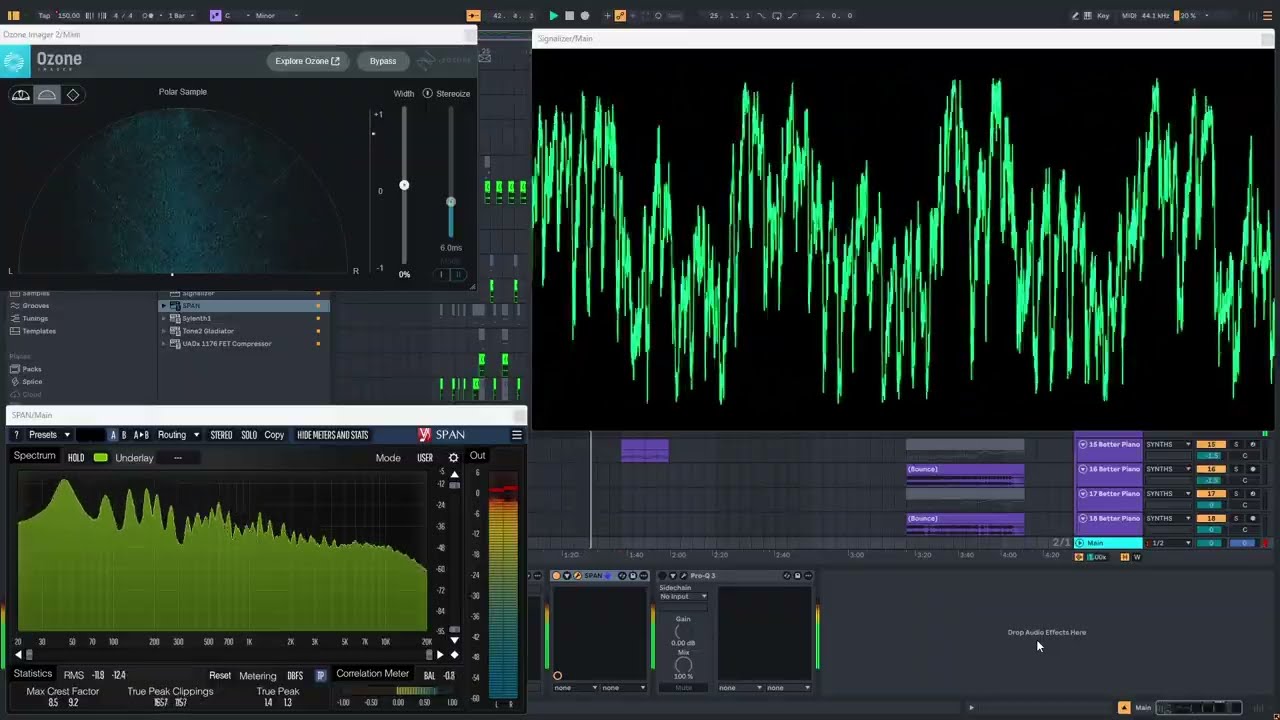
Task: Click the SPAN range down arrow
Action: coord(454,640)
